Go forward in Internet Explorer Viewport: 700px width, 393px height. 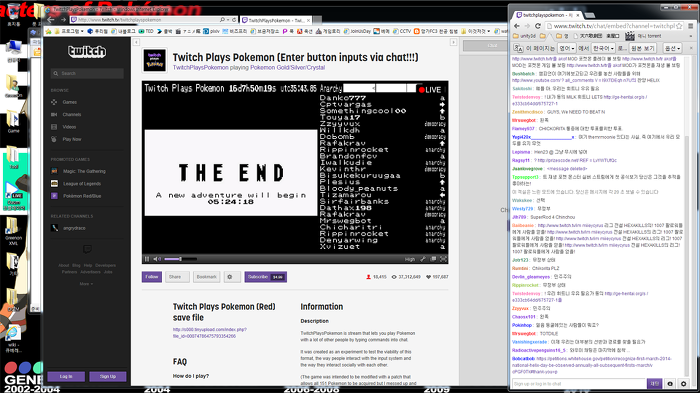[x=63, y=20]
